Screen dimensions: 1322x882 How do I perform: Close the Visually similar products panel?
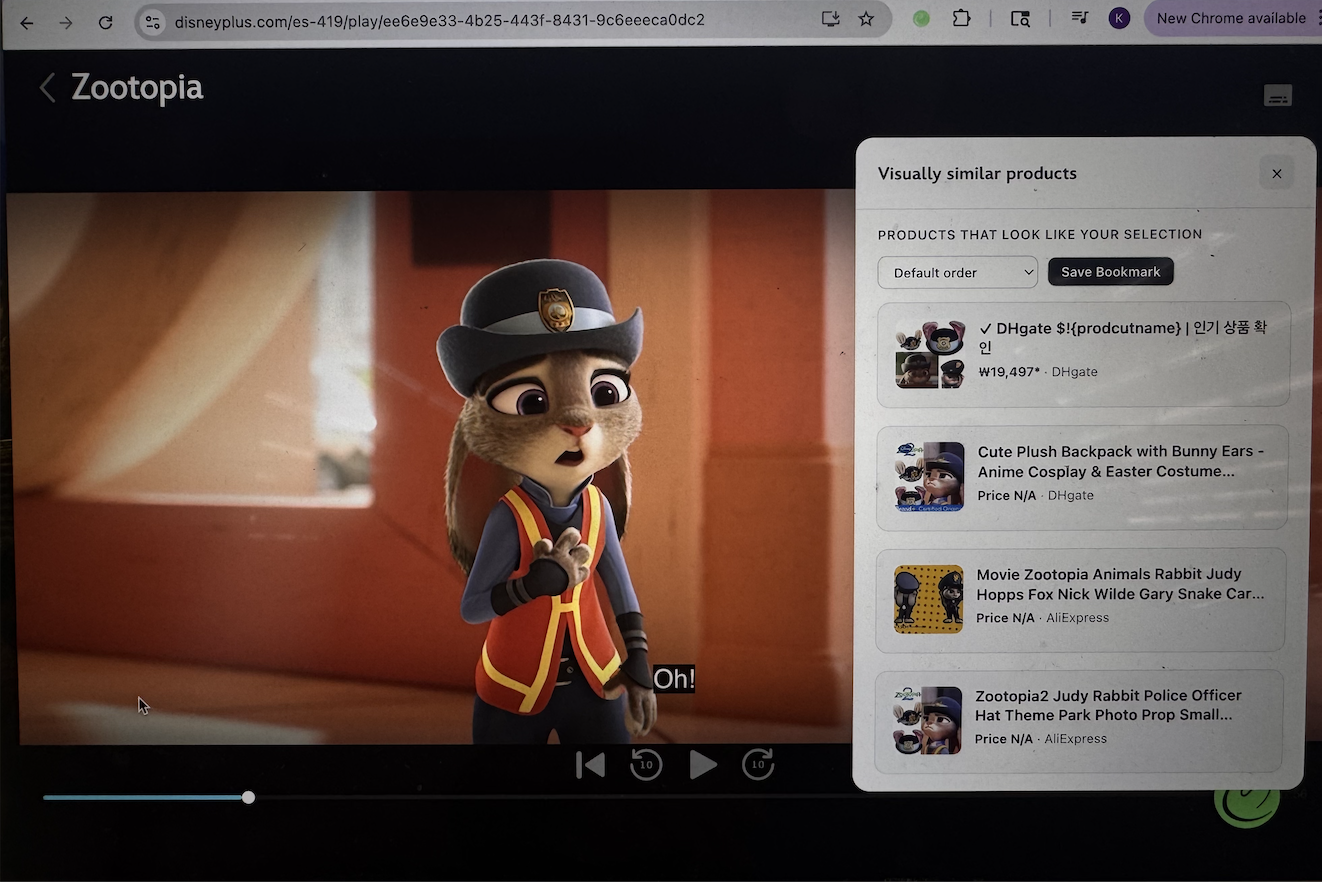[1276, 174]
